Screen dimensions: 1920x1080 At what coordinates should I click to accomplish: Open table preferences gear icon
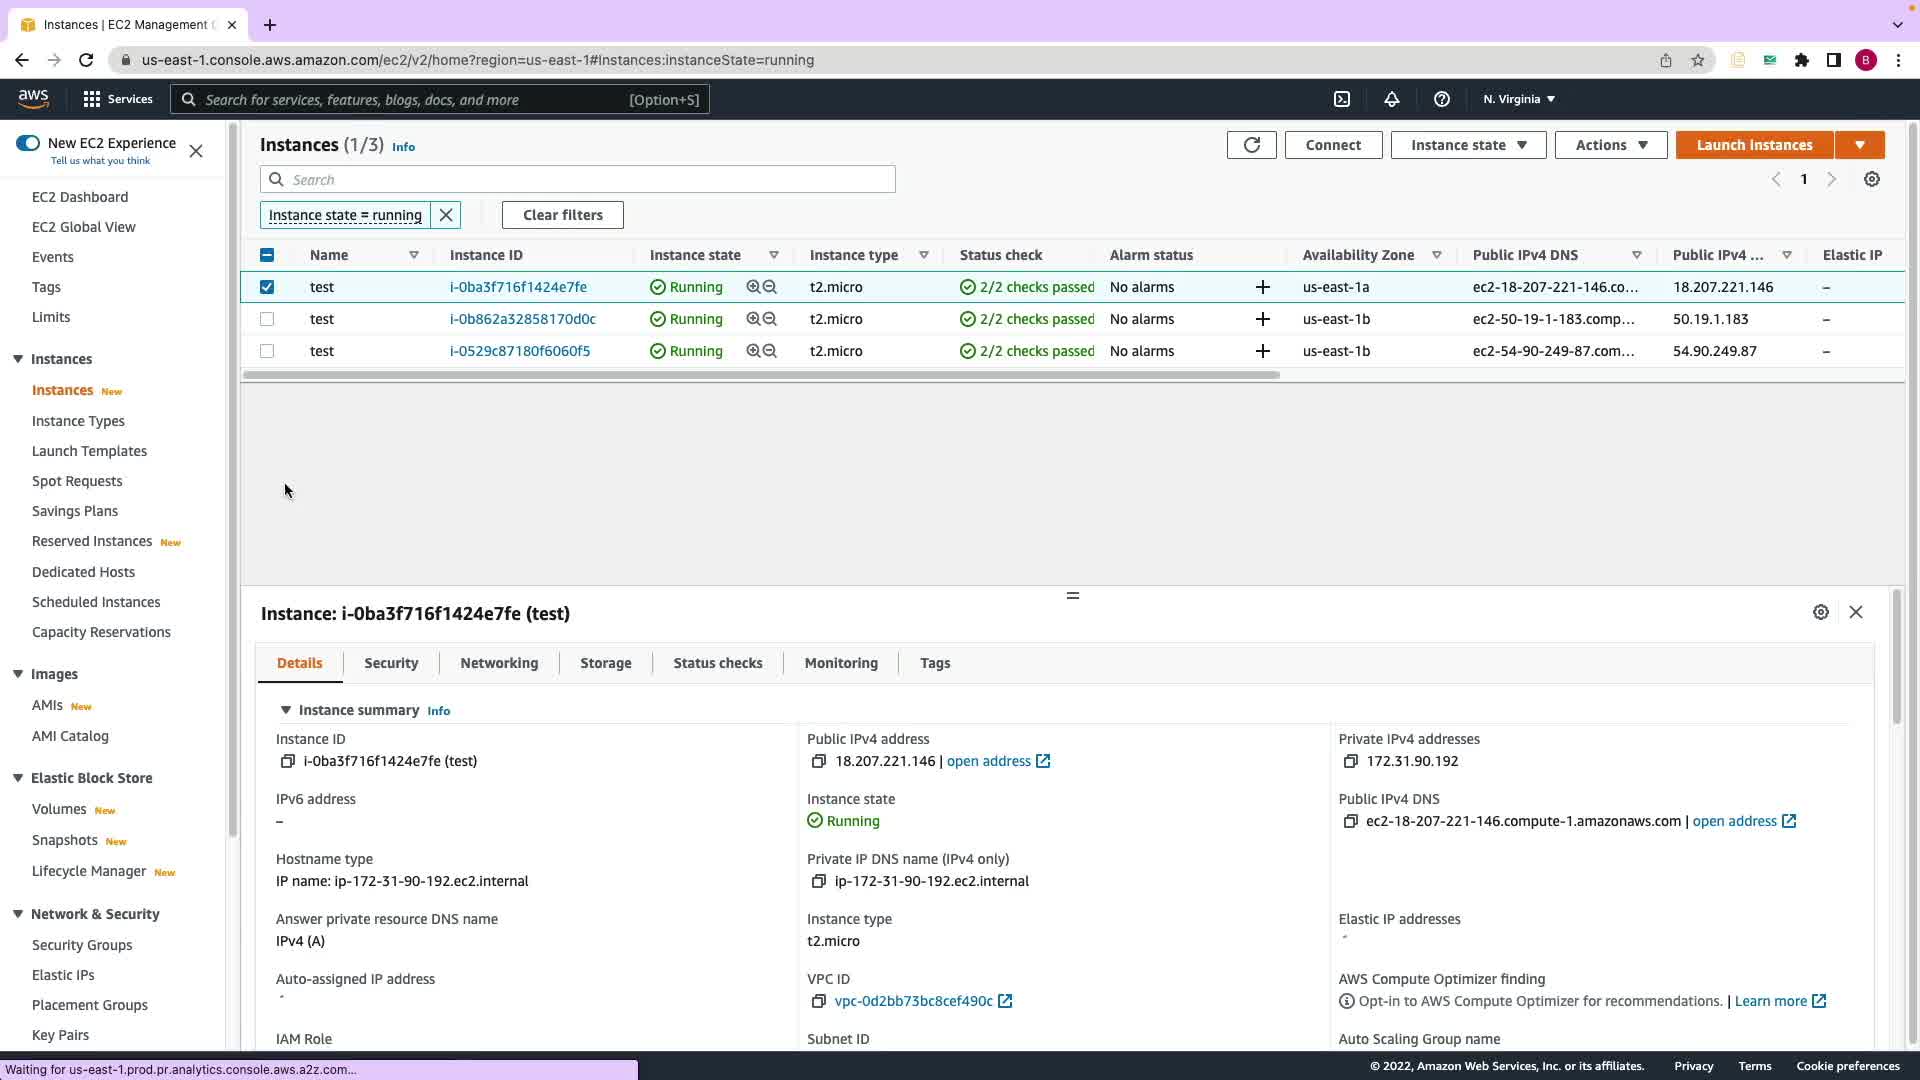[x=1871, y=180]
